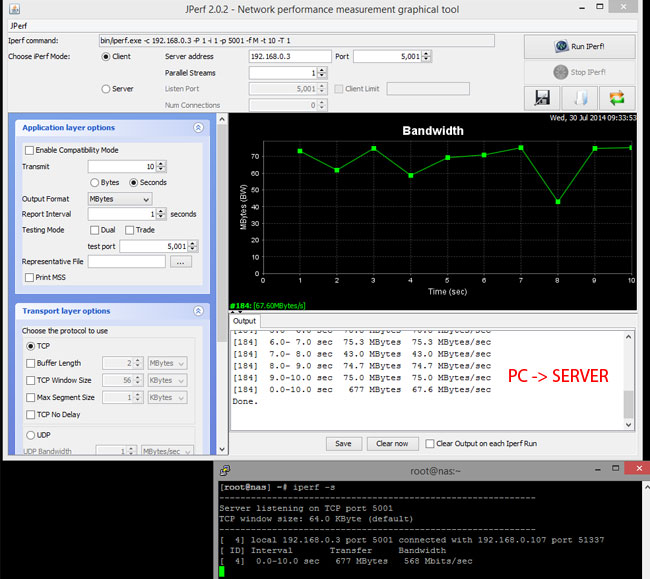Click 'Server listening on TCP port 5001' terminal line
Viewport: 650px width, 579px height.
pyautogui.click(x=306, y=508)
